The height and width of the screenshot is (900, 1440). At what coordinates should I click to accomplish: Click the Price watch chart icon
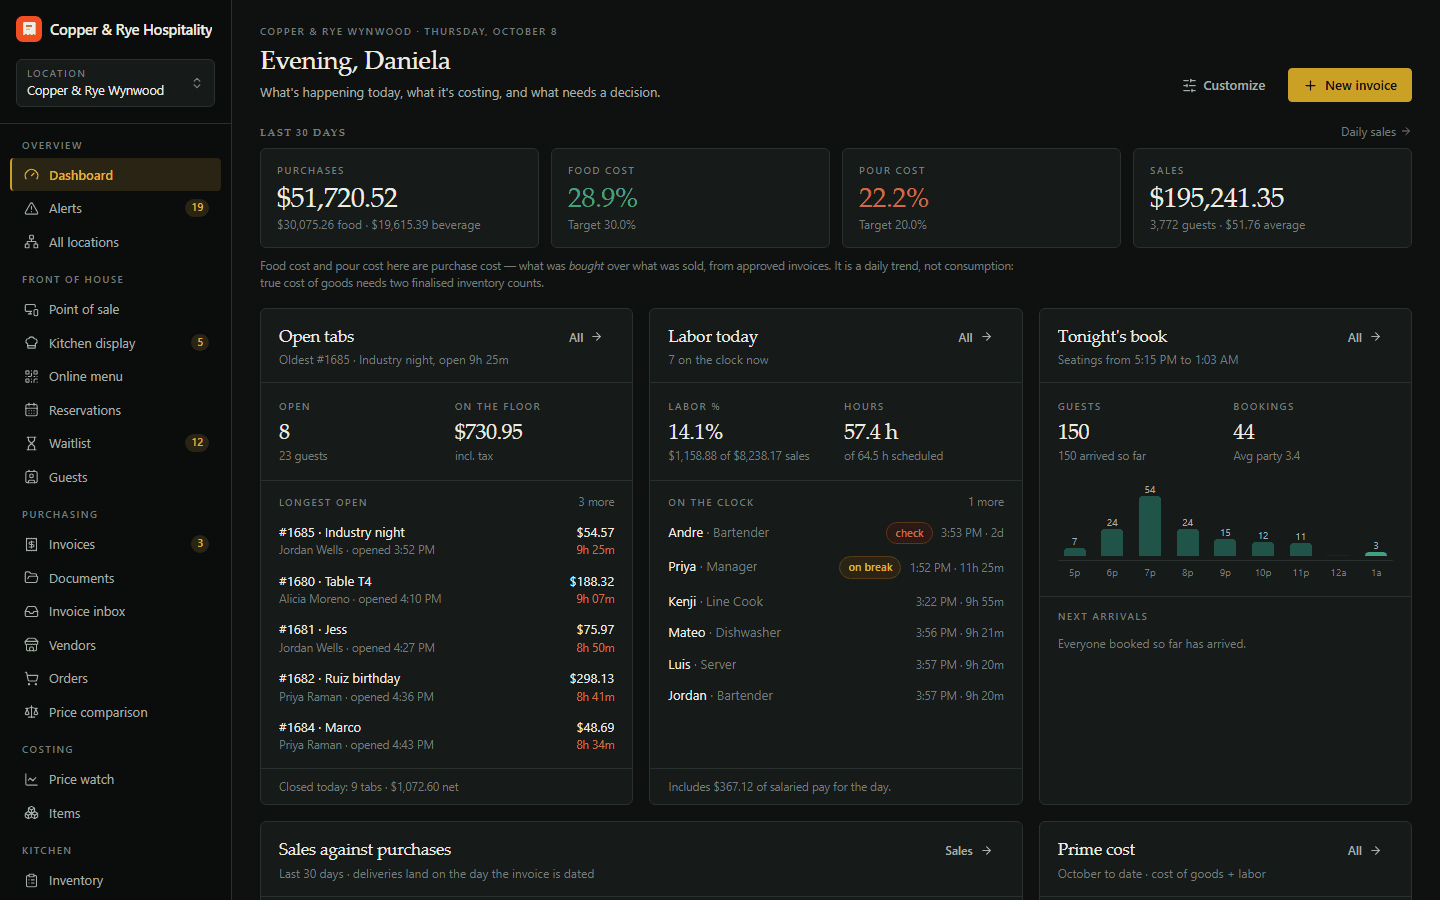(31, 779)
